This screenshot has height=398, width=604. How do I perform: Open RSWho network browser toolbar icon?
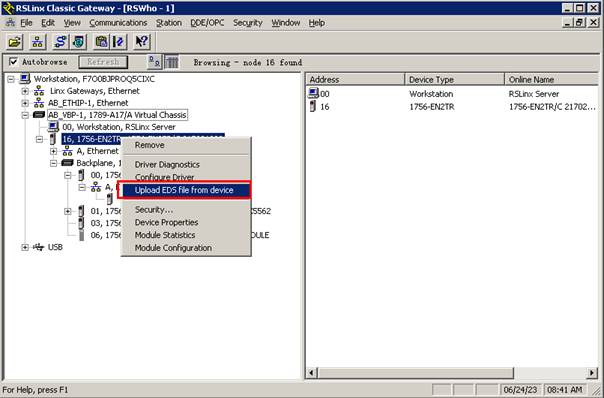click(x=37, y=42)
